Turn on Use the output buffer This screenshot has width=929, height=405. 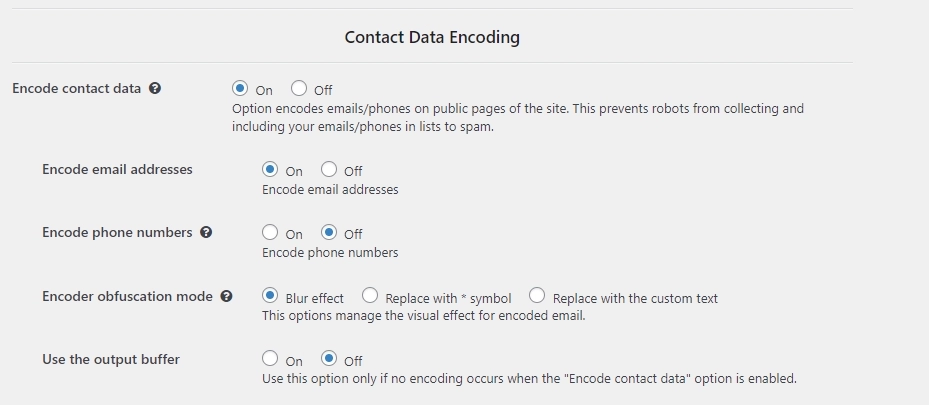(270, 359)
